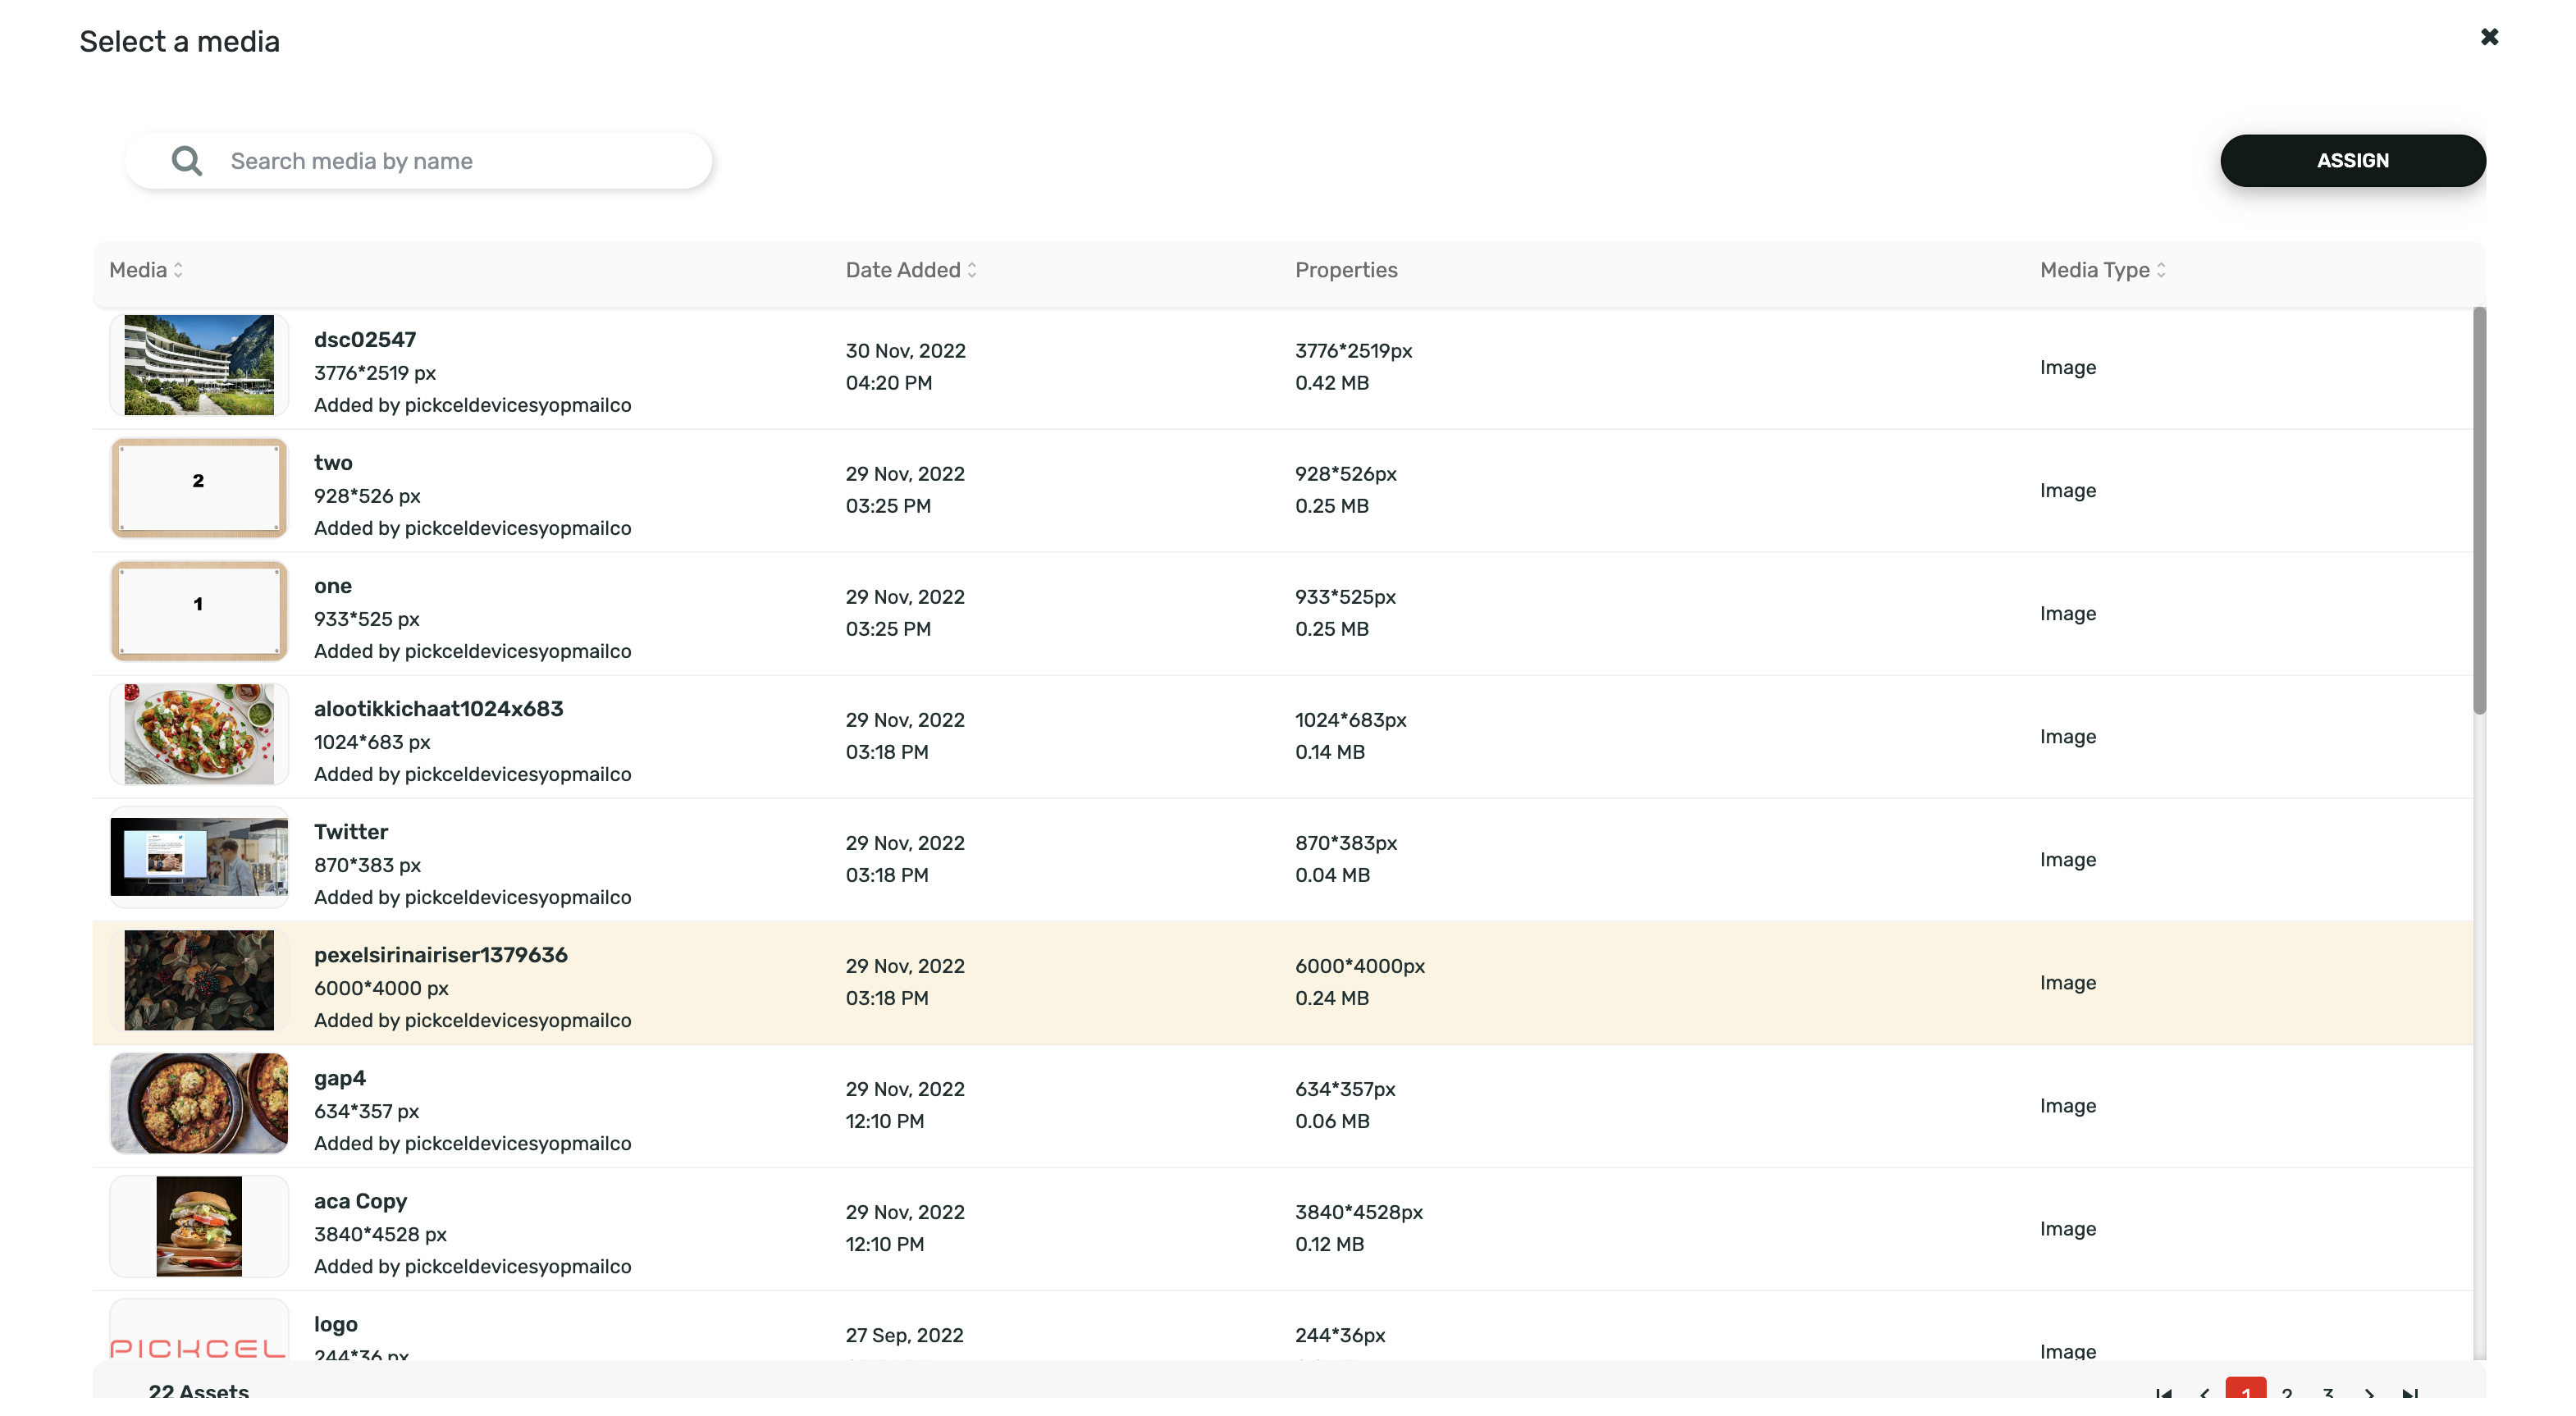The image size is (2576, 1416).
Task: Select the 'two' whiteboard thumbnail
Action: point(199,489)
